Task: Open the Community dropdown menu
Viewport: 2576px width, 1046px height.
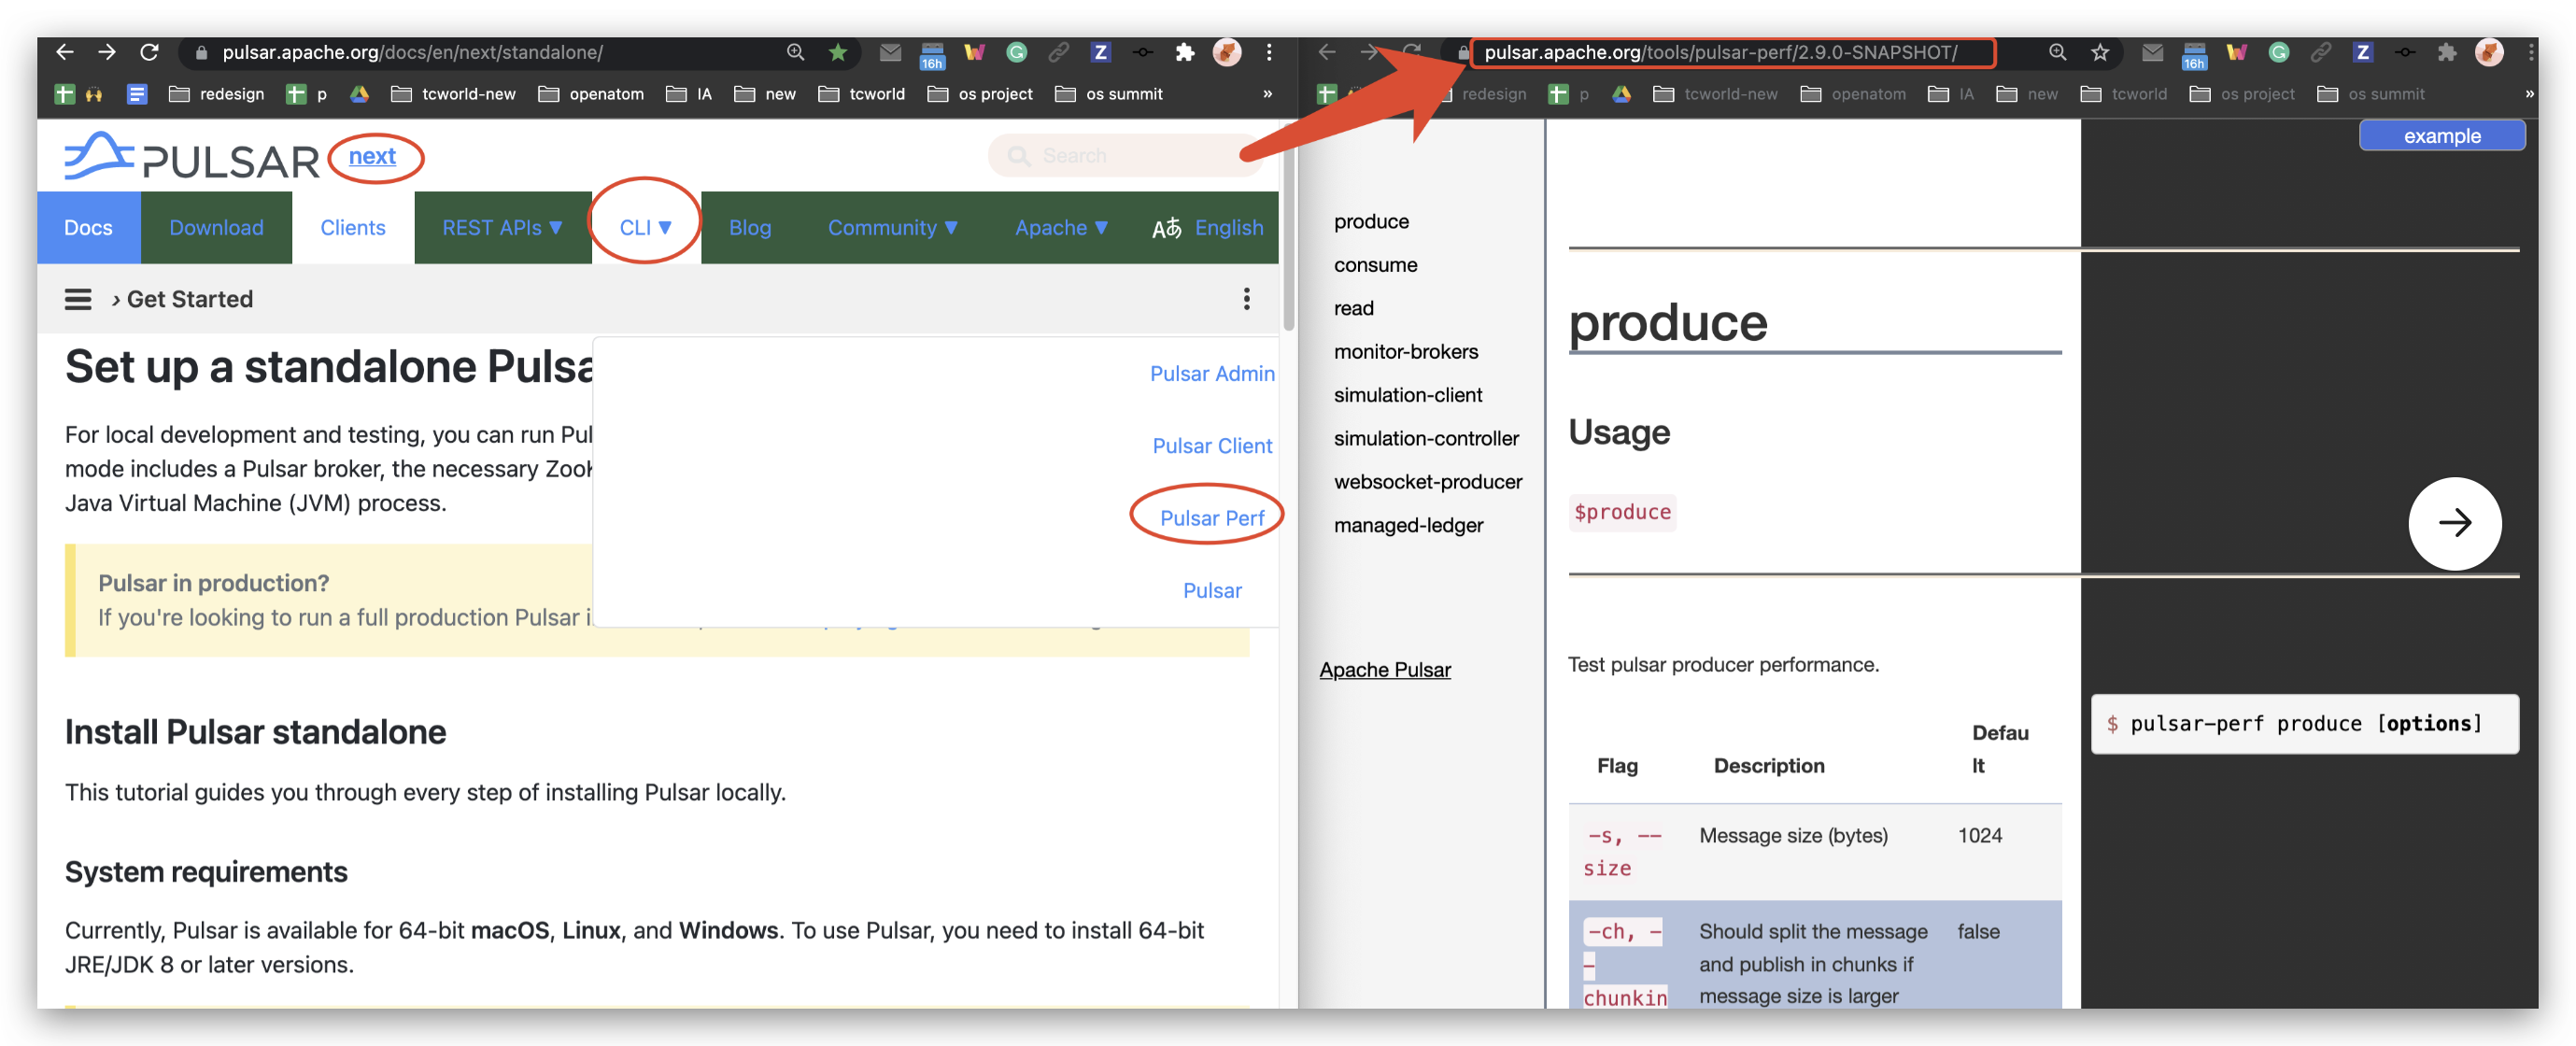Action: point(892,228)
